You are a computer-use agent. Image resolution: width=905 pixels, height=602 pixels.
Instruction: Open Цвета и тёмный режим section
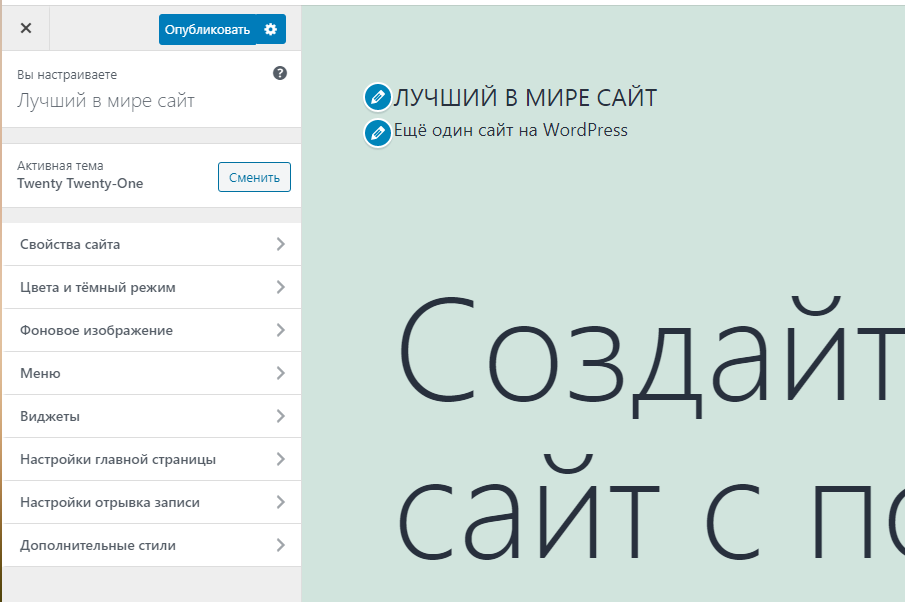152,287
